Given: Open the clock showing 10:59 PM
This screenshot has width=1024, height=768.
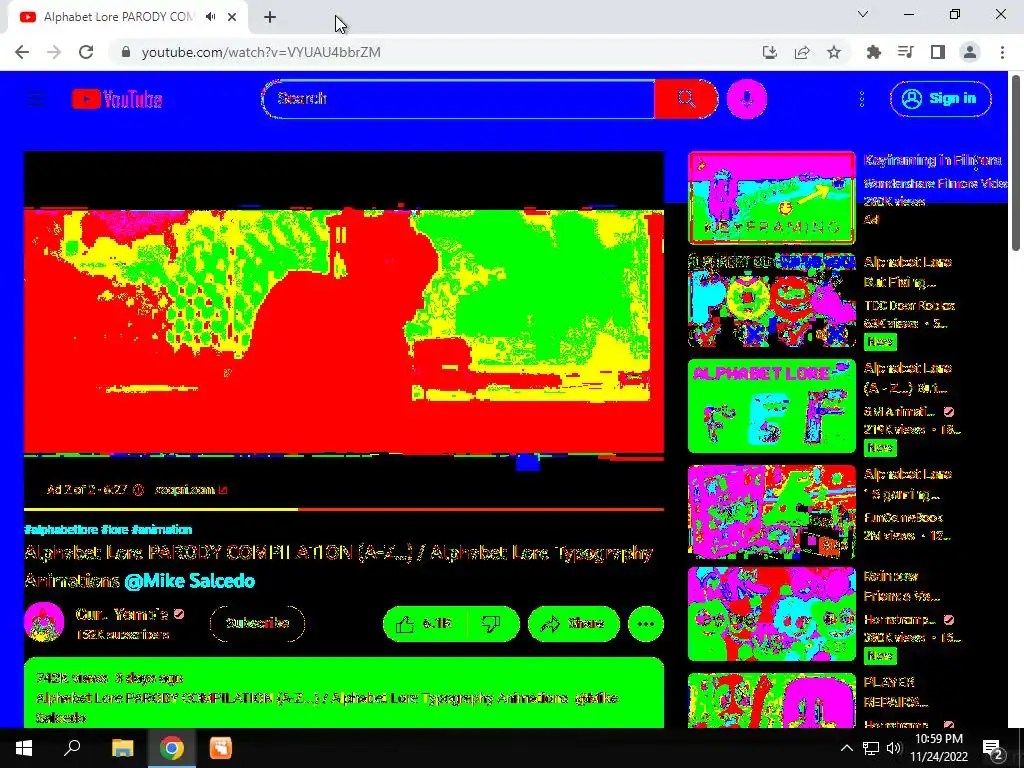Looking at the screenshot, I should pos(938,748).
